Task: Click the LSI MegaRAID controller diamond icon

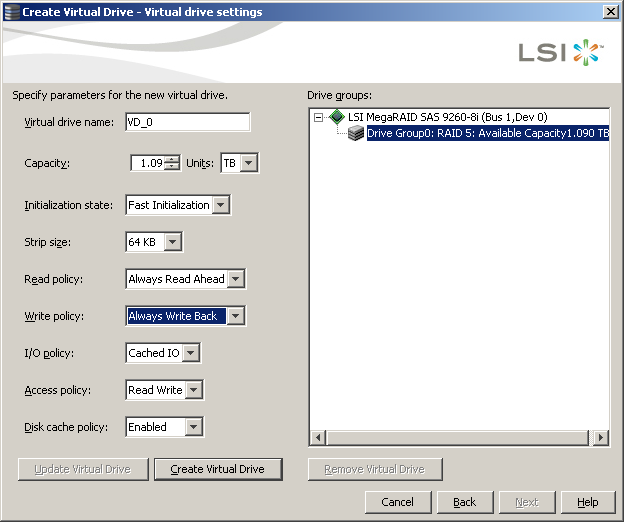Action: (x=337, y=117)
